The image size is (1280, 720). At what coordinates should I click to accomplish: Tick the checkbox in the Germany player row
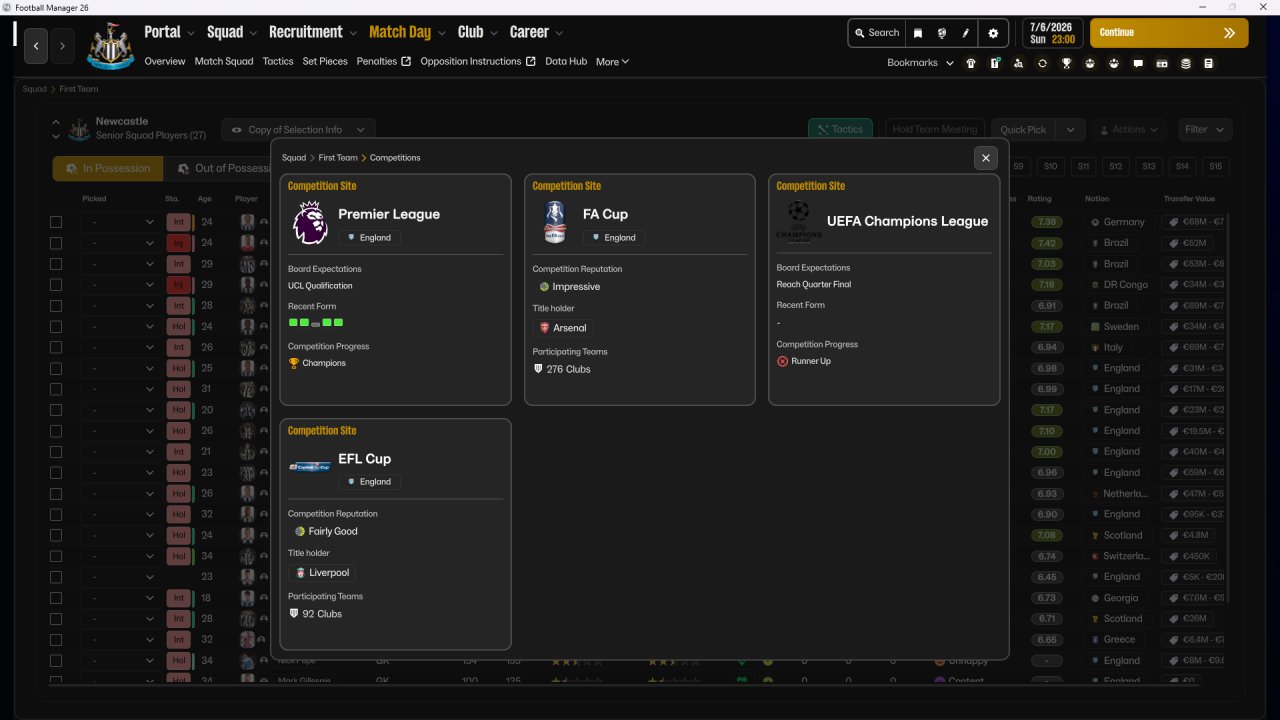56,222
